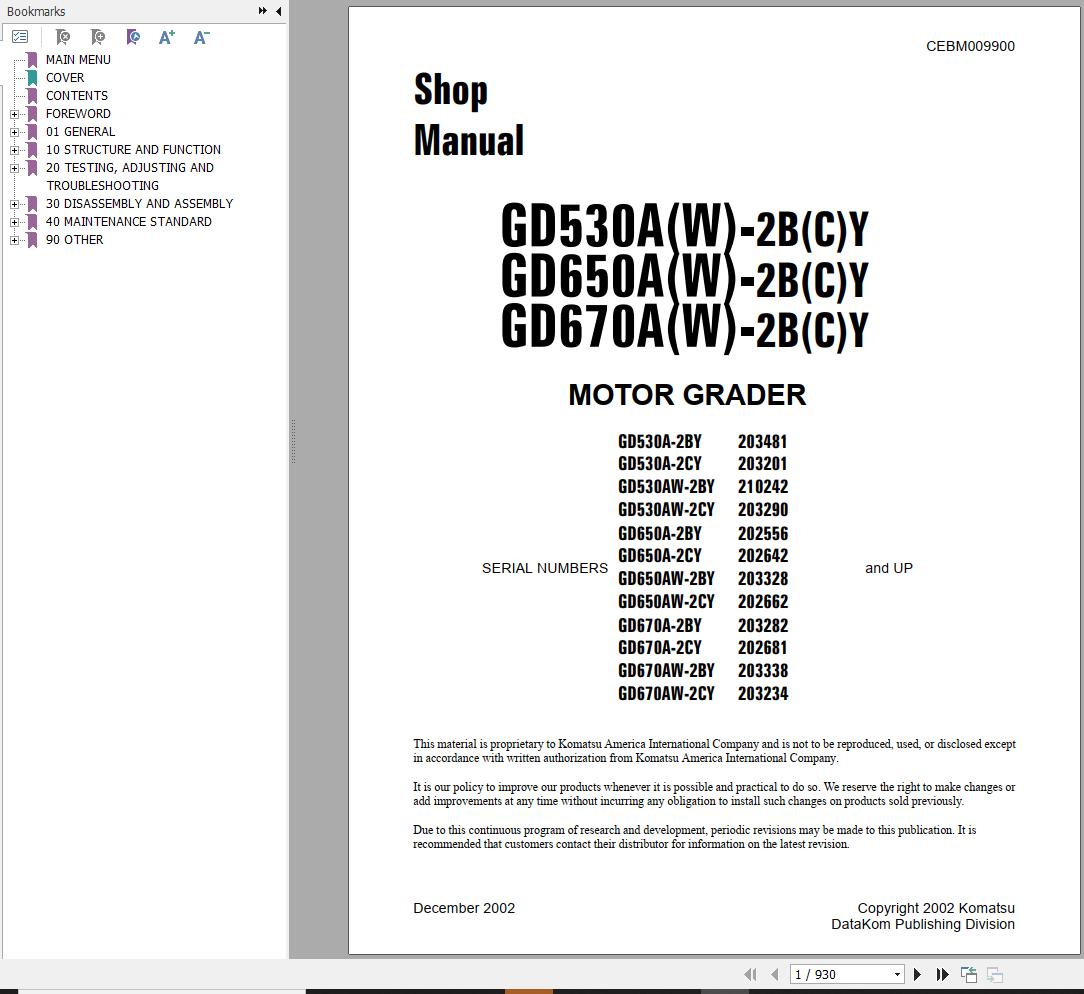Image resolution: width=1084 pixels, height=994 pixels.
Task: Select the COVER bookmark link
Action: [65, 77]
